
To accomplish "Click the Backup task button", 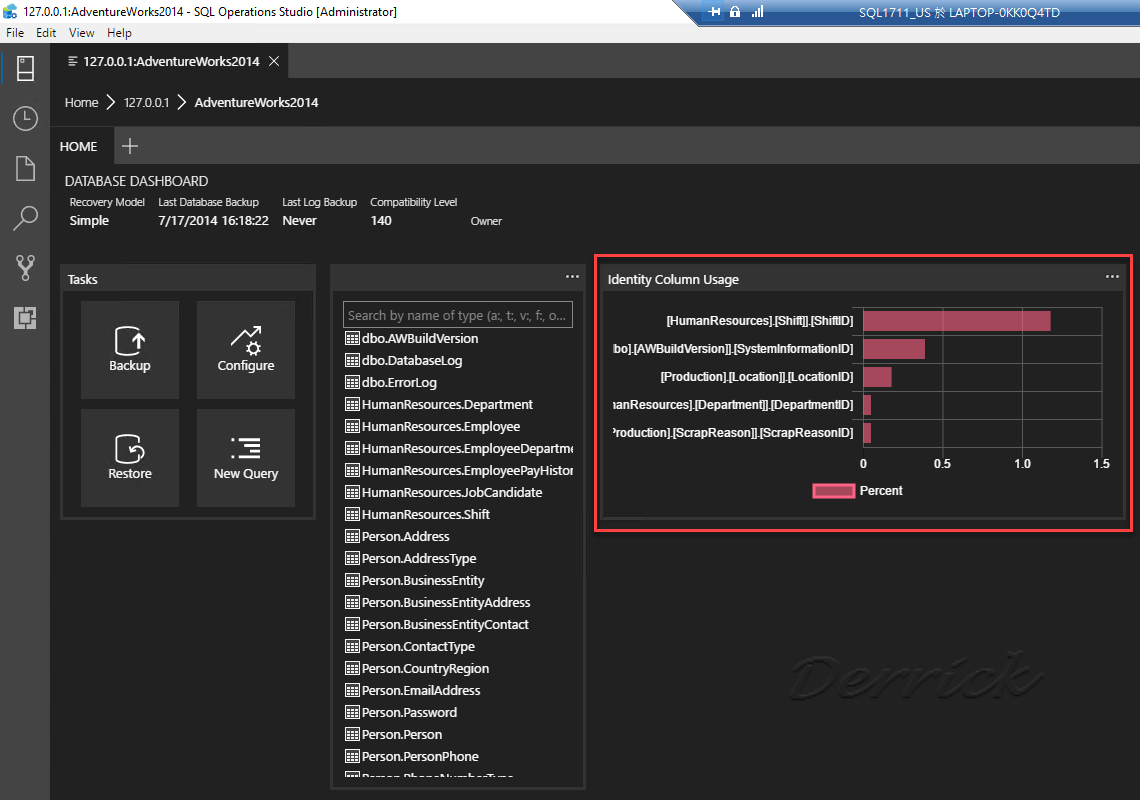I will pyautogui.click(x=130, y=350).
